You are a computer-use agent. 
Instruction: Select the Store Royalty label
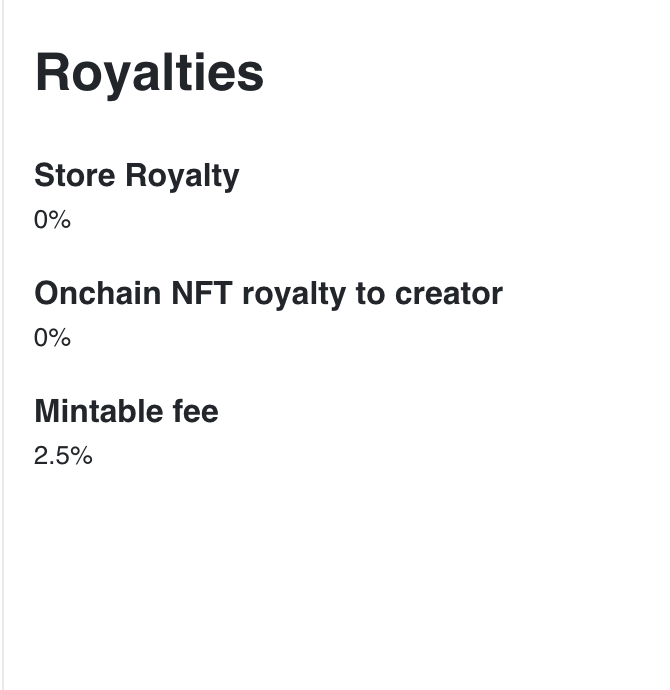pyautogui.click(x=137, y=176)
